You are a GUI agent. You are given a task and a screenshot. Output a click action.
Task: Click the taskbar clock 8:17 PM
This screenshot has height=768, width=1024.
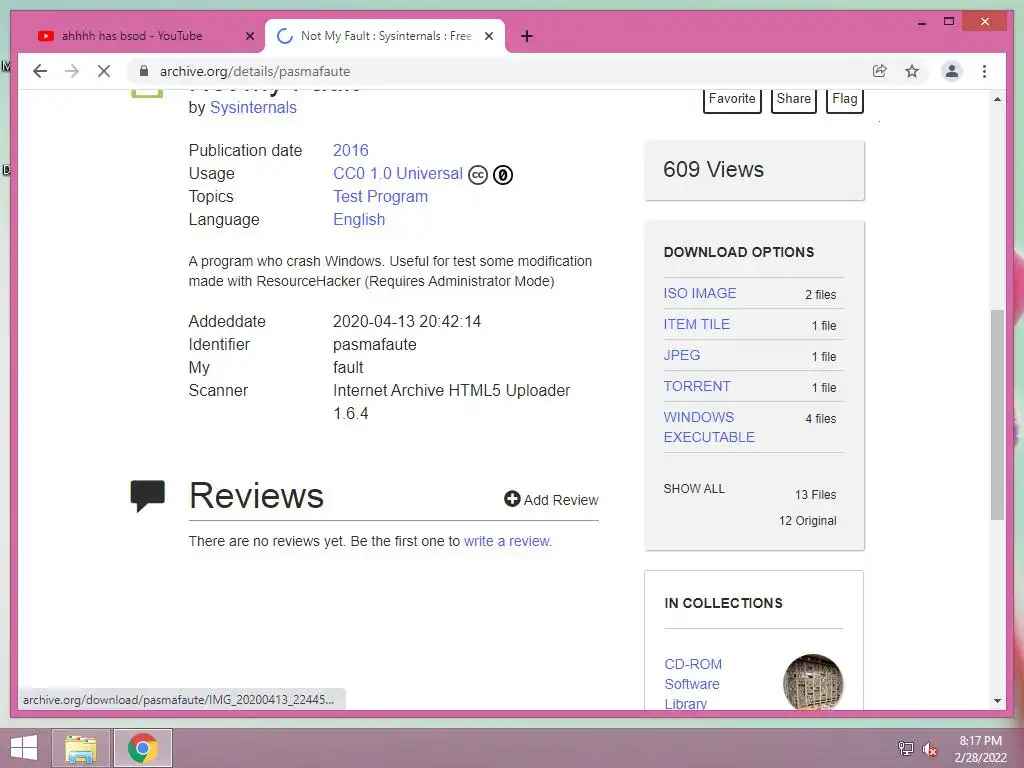(980, 741)
